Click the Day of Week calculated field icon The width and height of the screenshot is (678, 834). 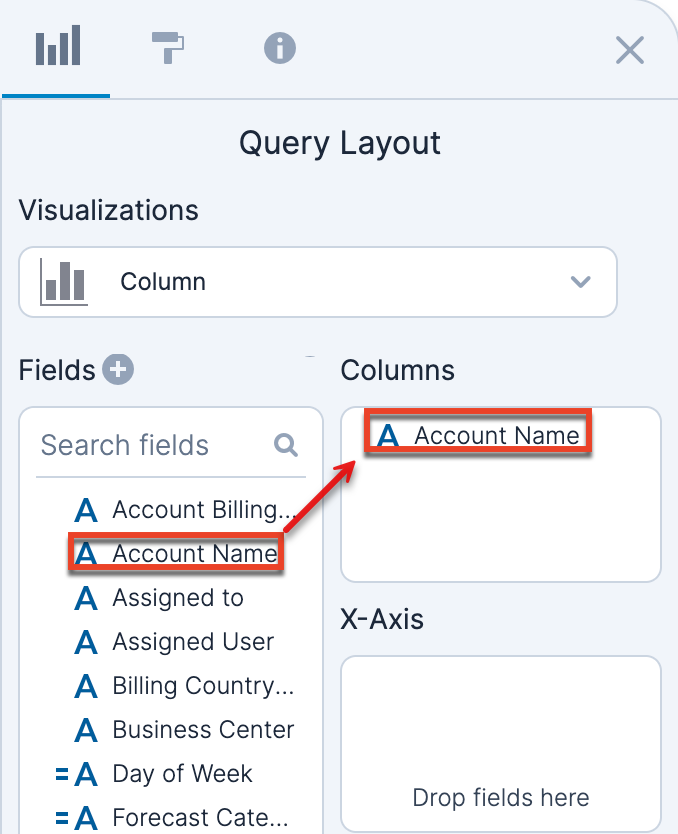click(76, 774)
